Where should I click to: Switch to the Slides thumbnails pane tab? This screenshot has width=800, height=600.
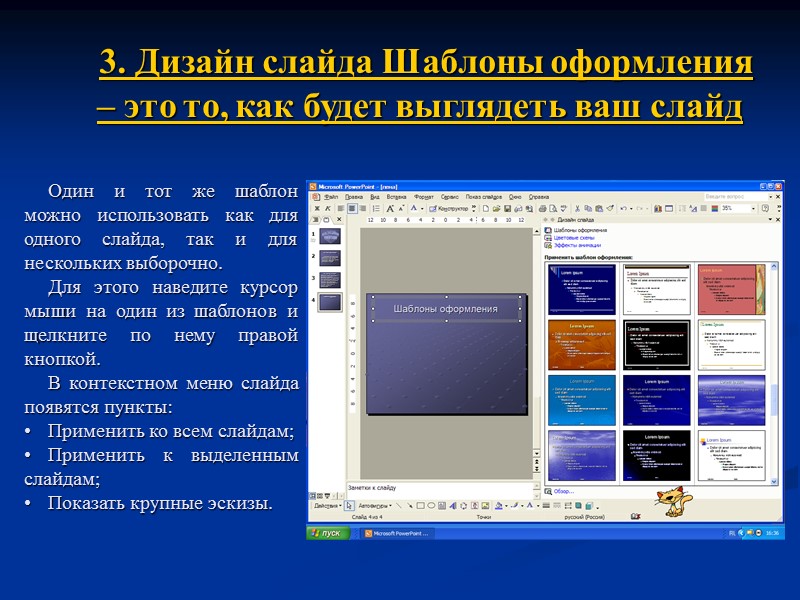pyautogui.click(x=326, y=220)
